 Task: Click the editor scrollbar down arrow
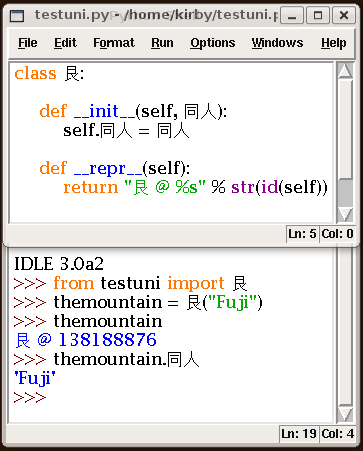click(x=345, y=214)
